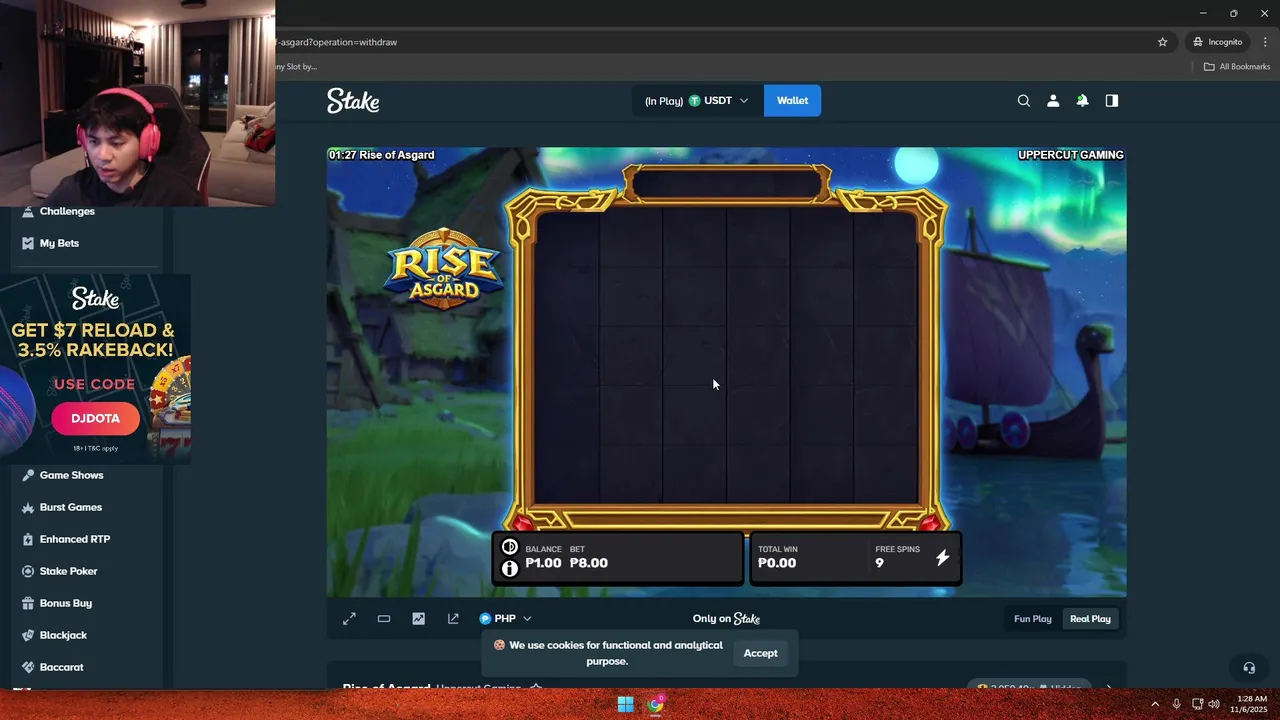1280x720 pixels.
Task: Bookmark this page with star icon
Action: pyautogui.click(x=1162, y=42)
